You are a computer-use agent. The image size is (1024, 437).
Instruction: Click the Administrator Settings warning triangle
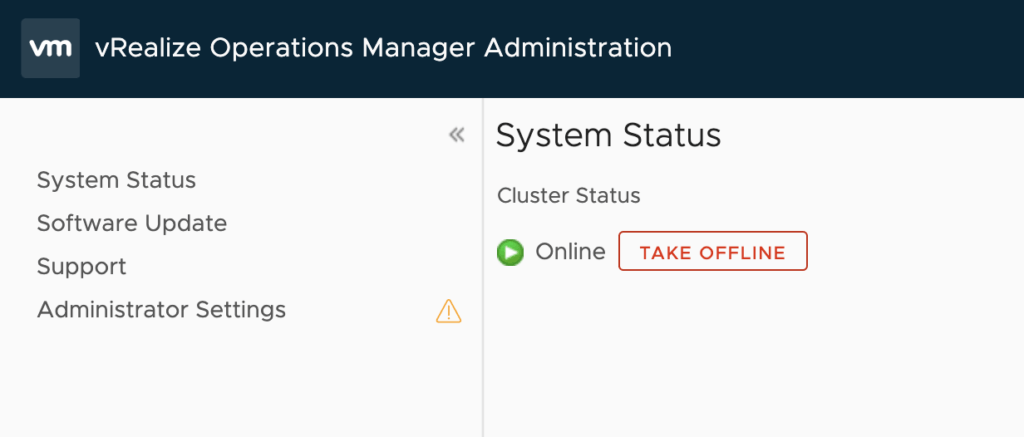pyautogui.click(x=449, y=312)
